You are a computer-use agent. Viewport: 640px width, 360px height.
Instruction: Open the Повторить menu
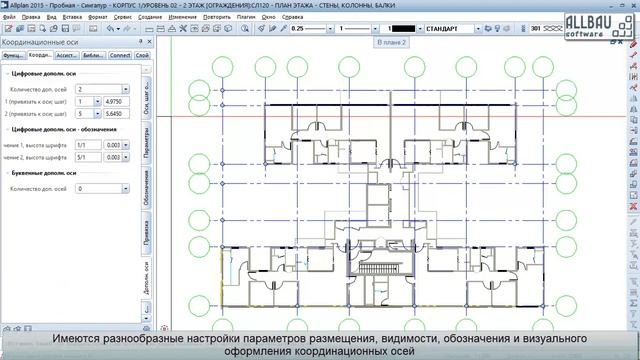pos(217,17)
